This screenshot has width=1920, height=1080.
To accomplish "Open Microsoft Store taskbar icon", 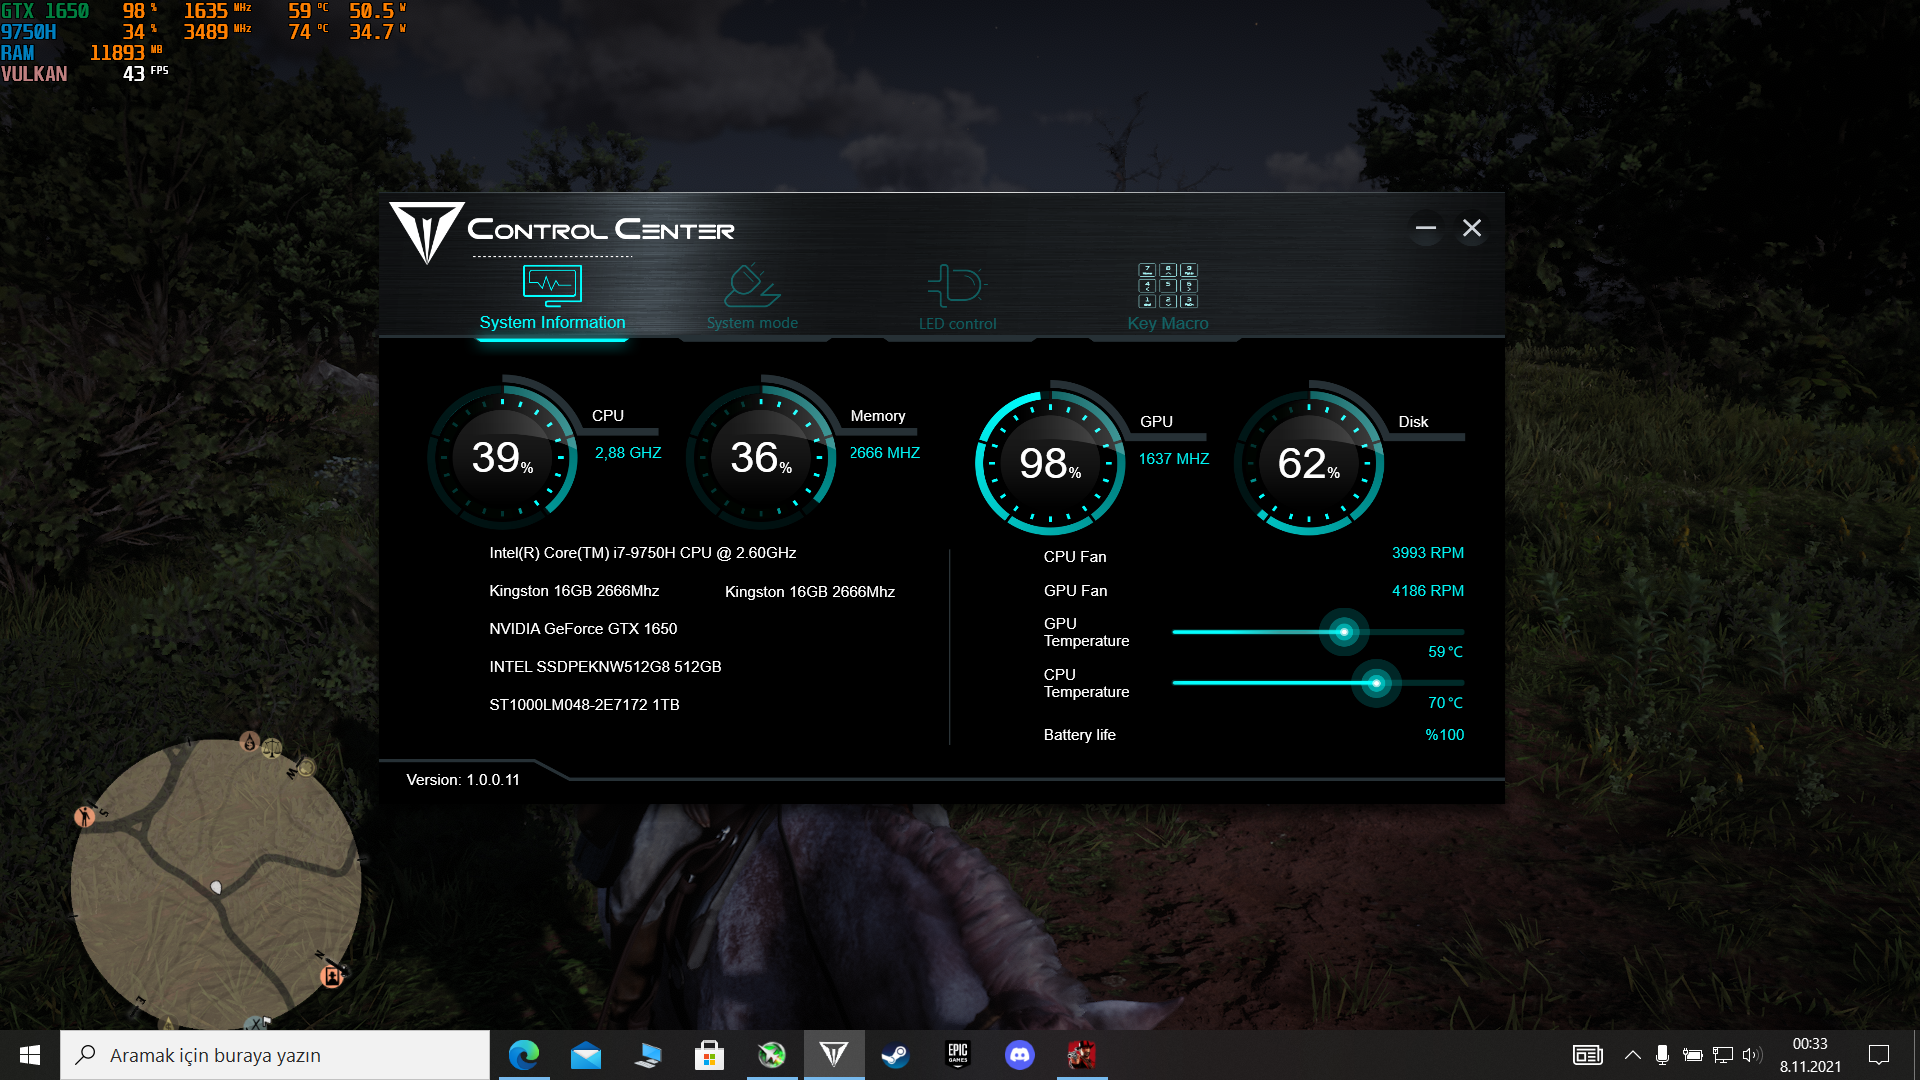I will 709,1055.
